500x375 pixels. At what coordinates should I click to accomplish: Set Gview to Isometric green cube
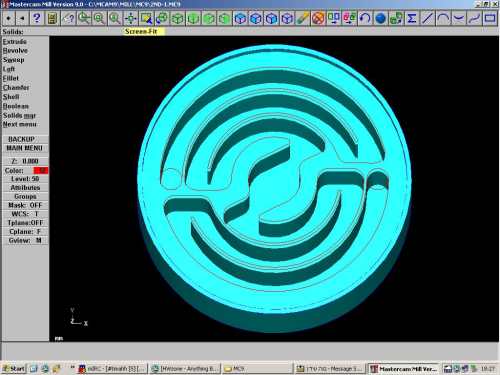click(177, 18)
